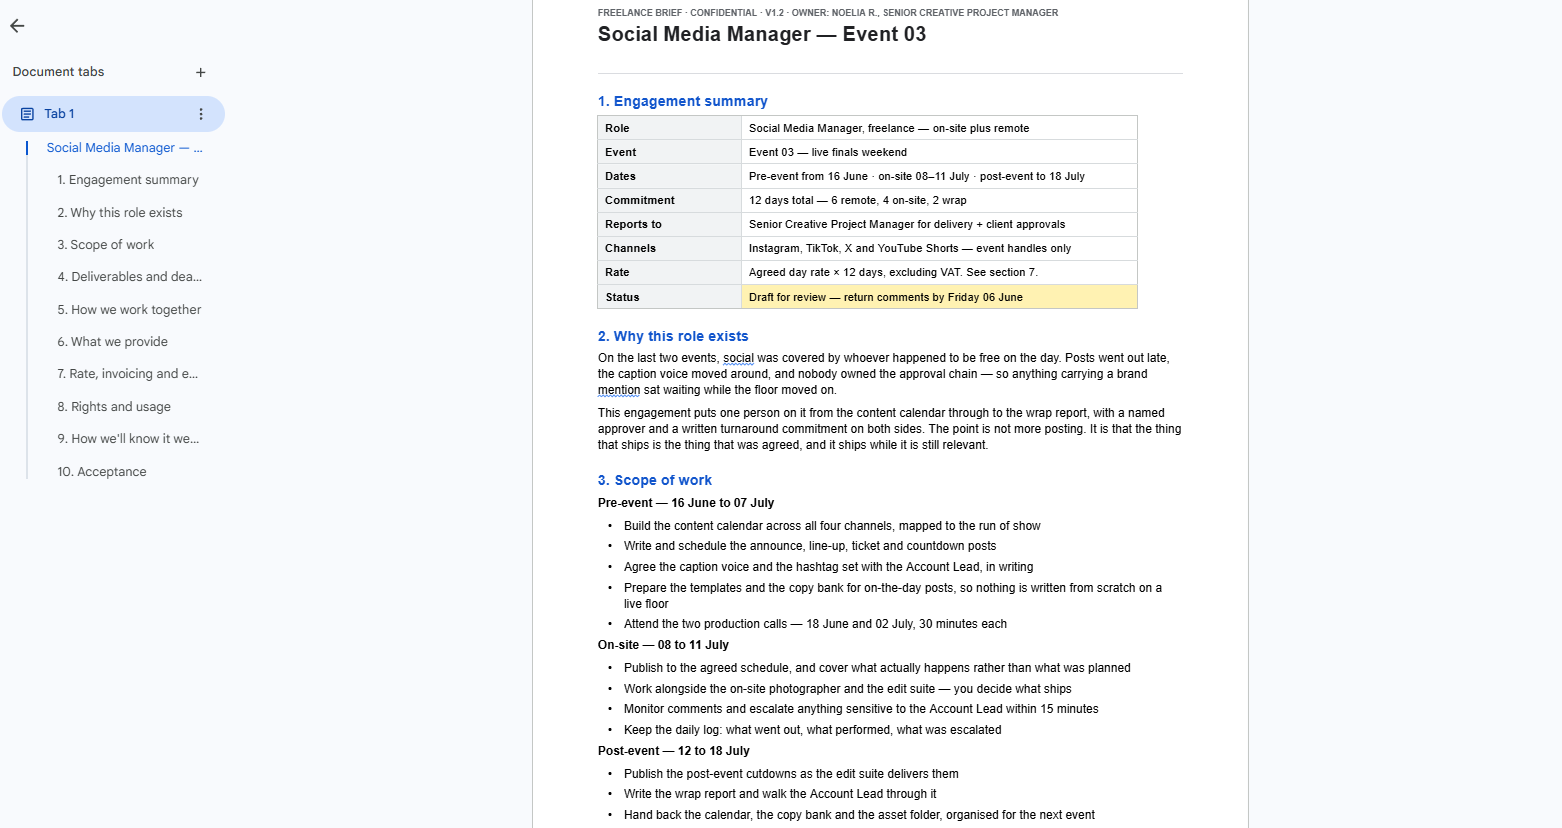Screen dimensions: 1562x828
Task: Click the Event label cell in table
Action: (x=669, y=152)
